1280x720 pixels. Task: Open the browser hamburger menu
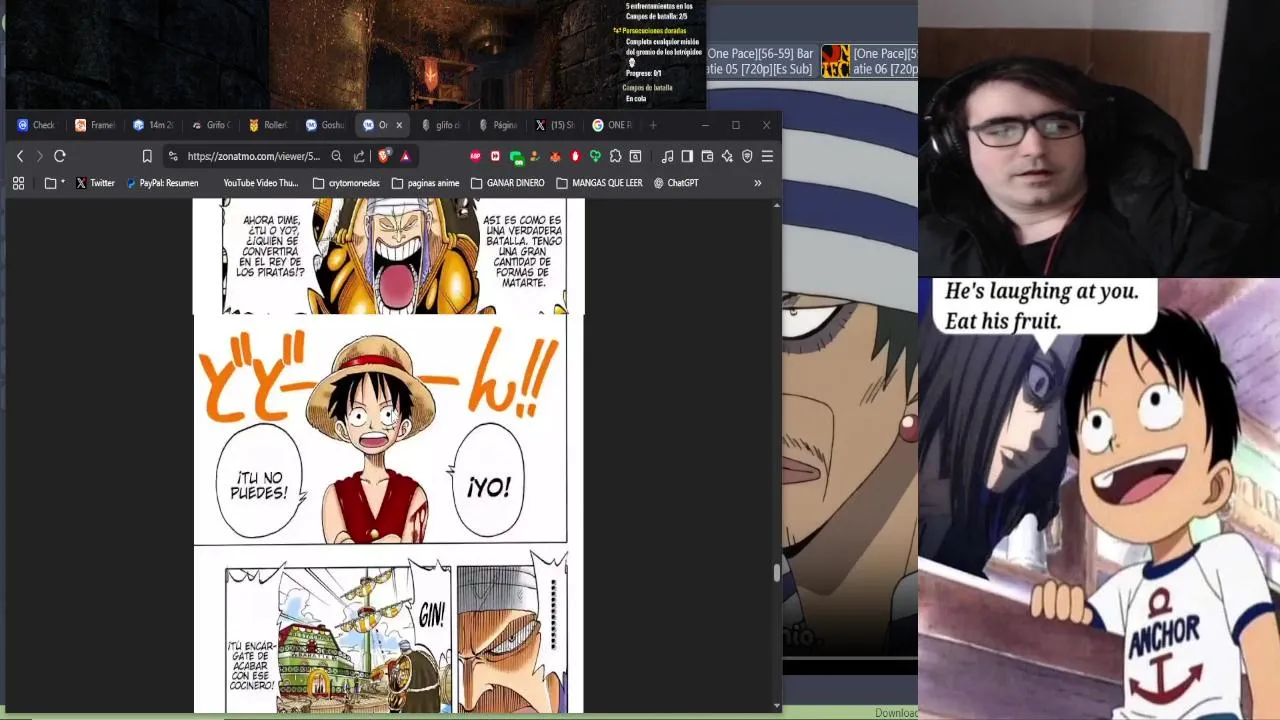coord(767,156)
